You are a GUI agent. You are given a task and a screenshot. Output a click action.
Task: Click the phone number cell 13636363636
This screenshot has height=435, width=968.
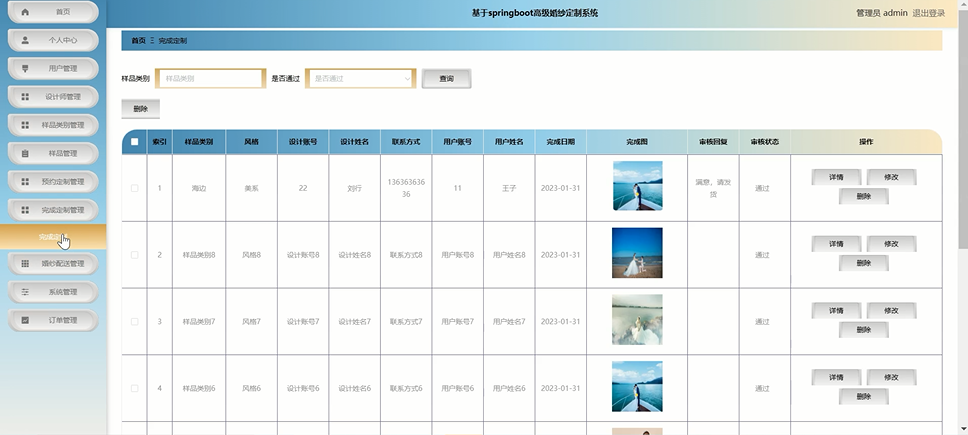point(406,188)
